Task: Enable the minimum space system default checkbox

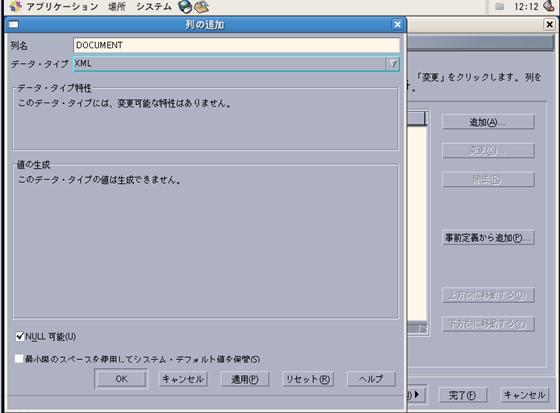Action: click(19, 359)
